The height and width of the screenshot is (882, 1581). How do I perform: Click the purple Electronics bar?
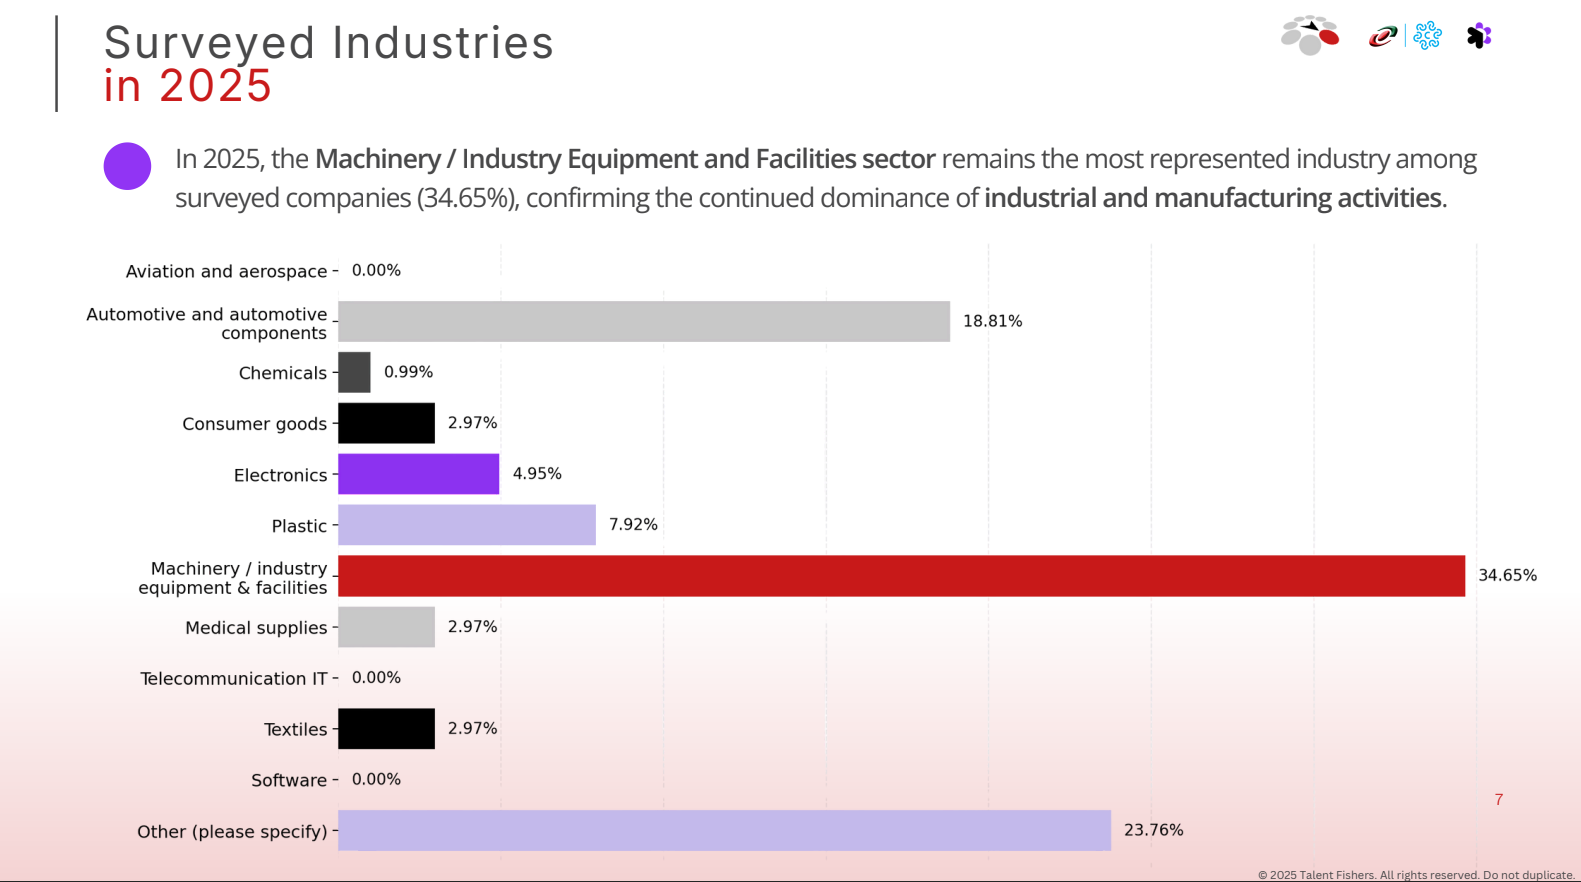pos(418,474)
